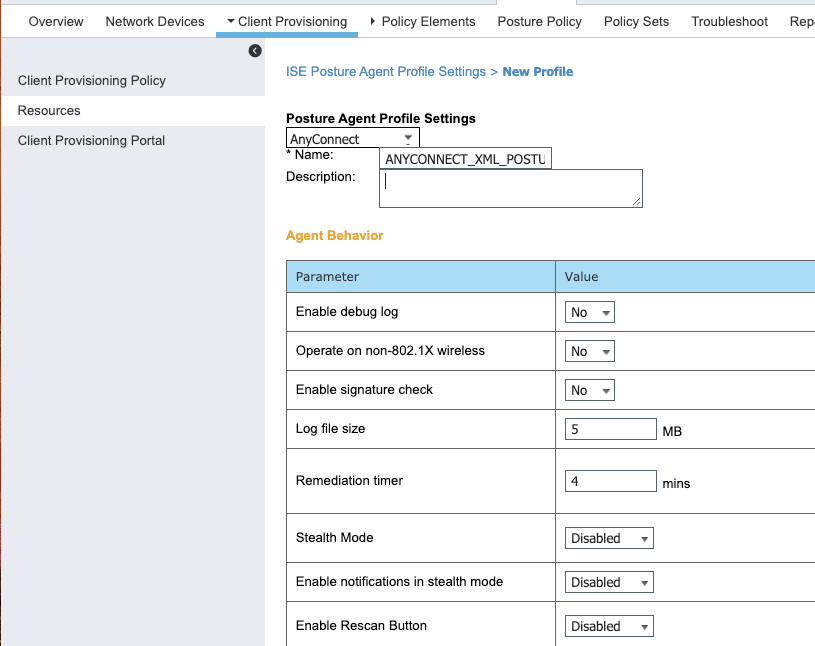Open the AnyConnect agent type dropdown

[353, 139]
